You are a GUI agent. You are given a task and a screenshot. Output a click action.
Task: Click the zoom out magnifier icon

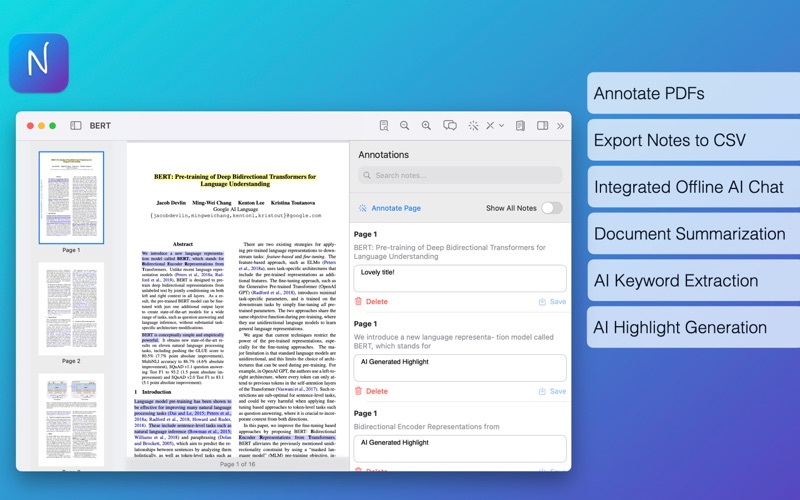(x=405, y=126)
